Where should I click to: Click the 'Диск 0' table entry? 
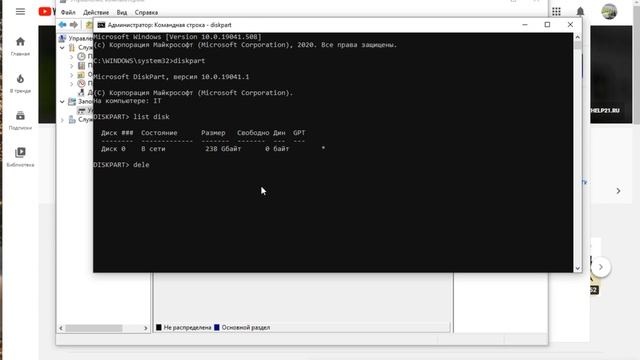click(113, 149)
